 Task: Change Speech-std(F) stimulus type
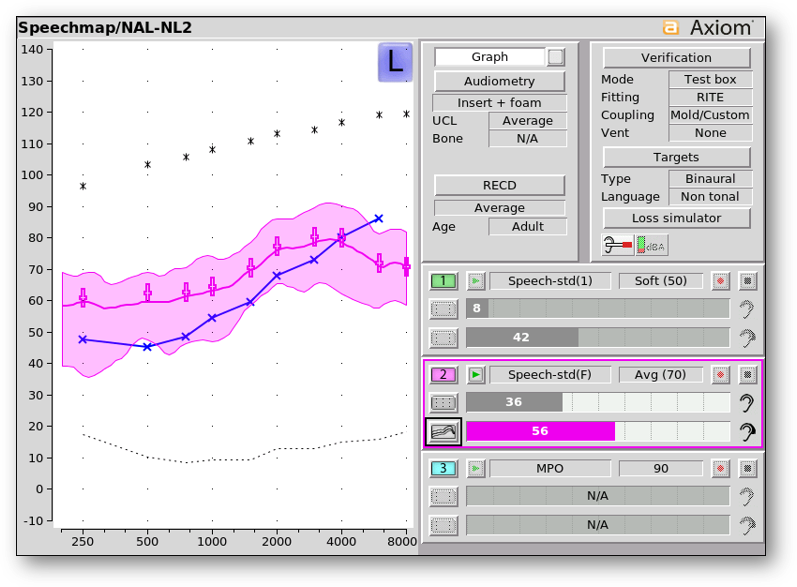pos(550,375)
